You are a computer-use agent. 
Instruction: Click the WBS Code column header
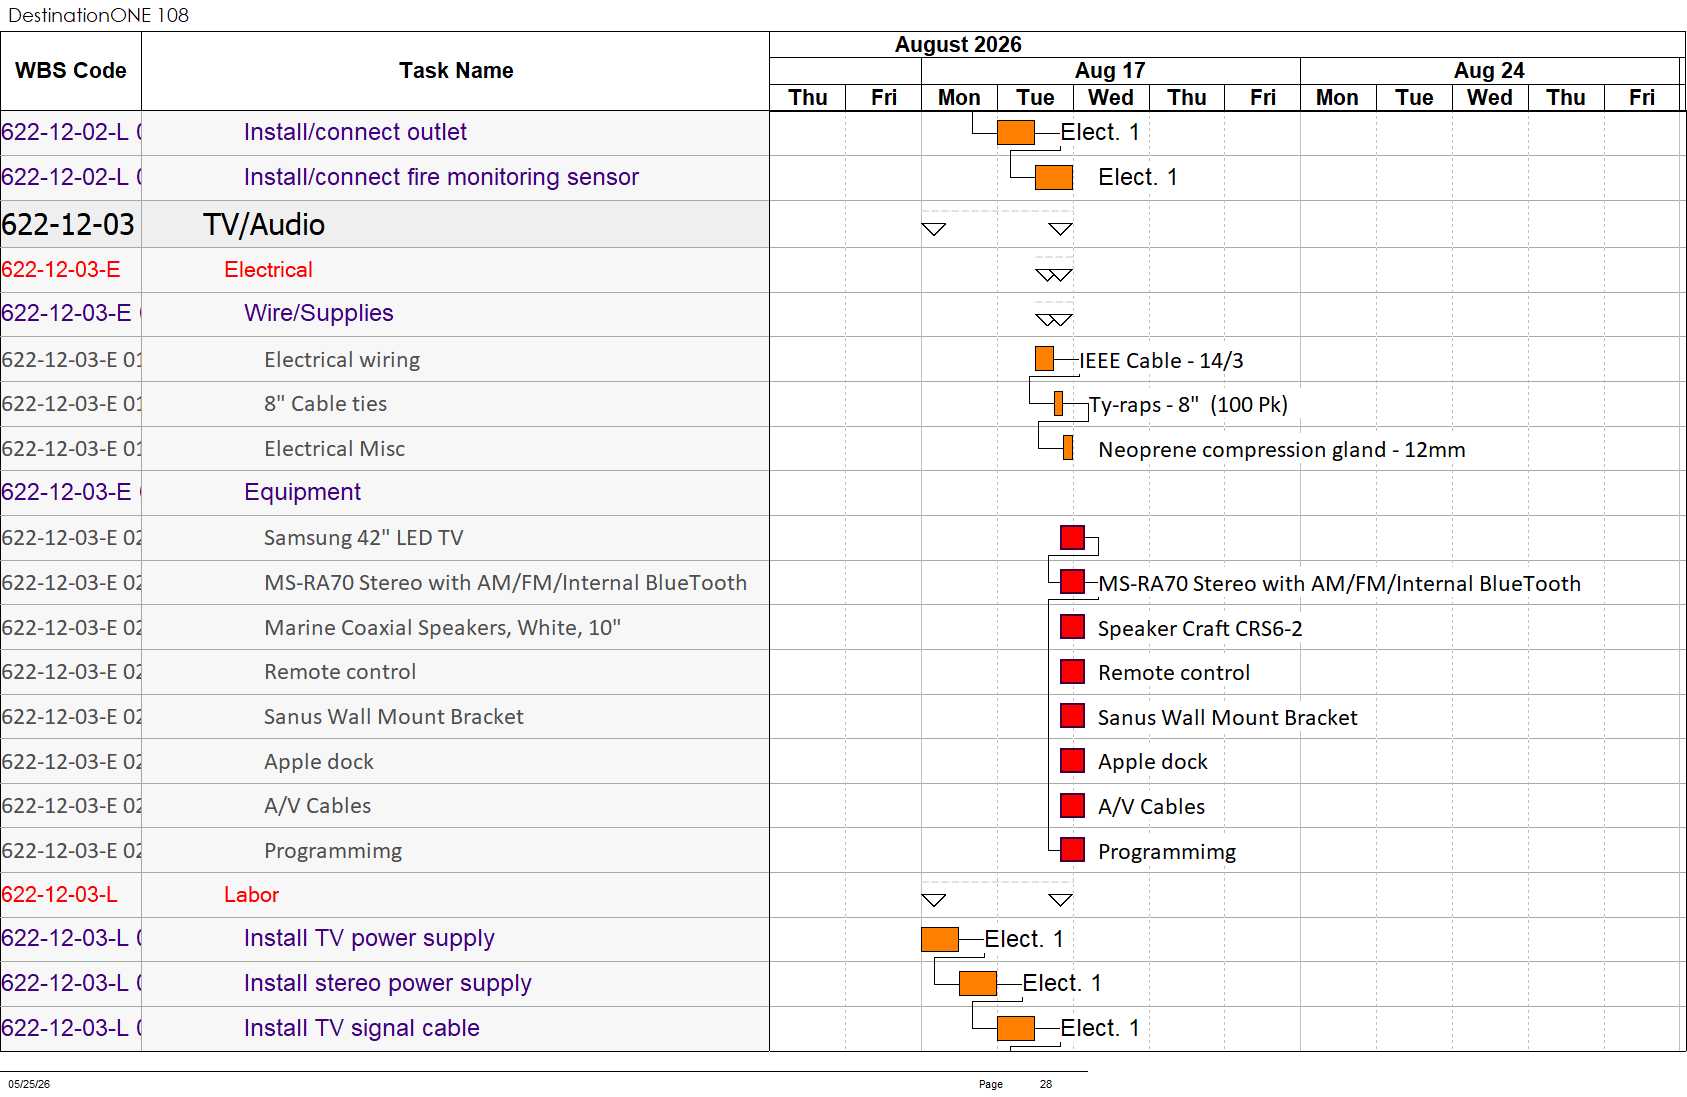click(71, 71)
